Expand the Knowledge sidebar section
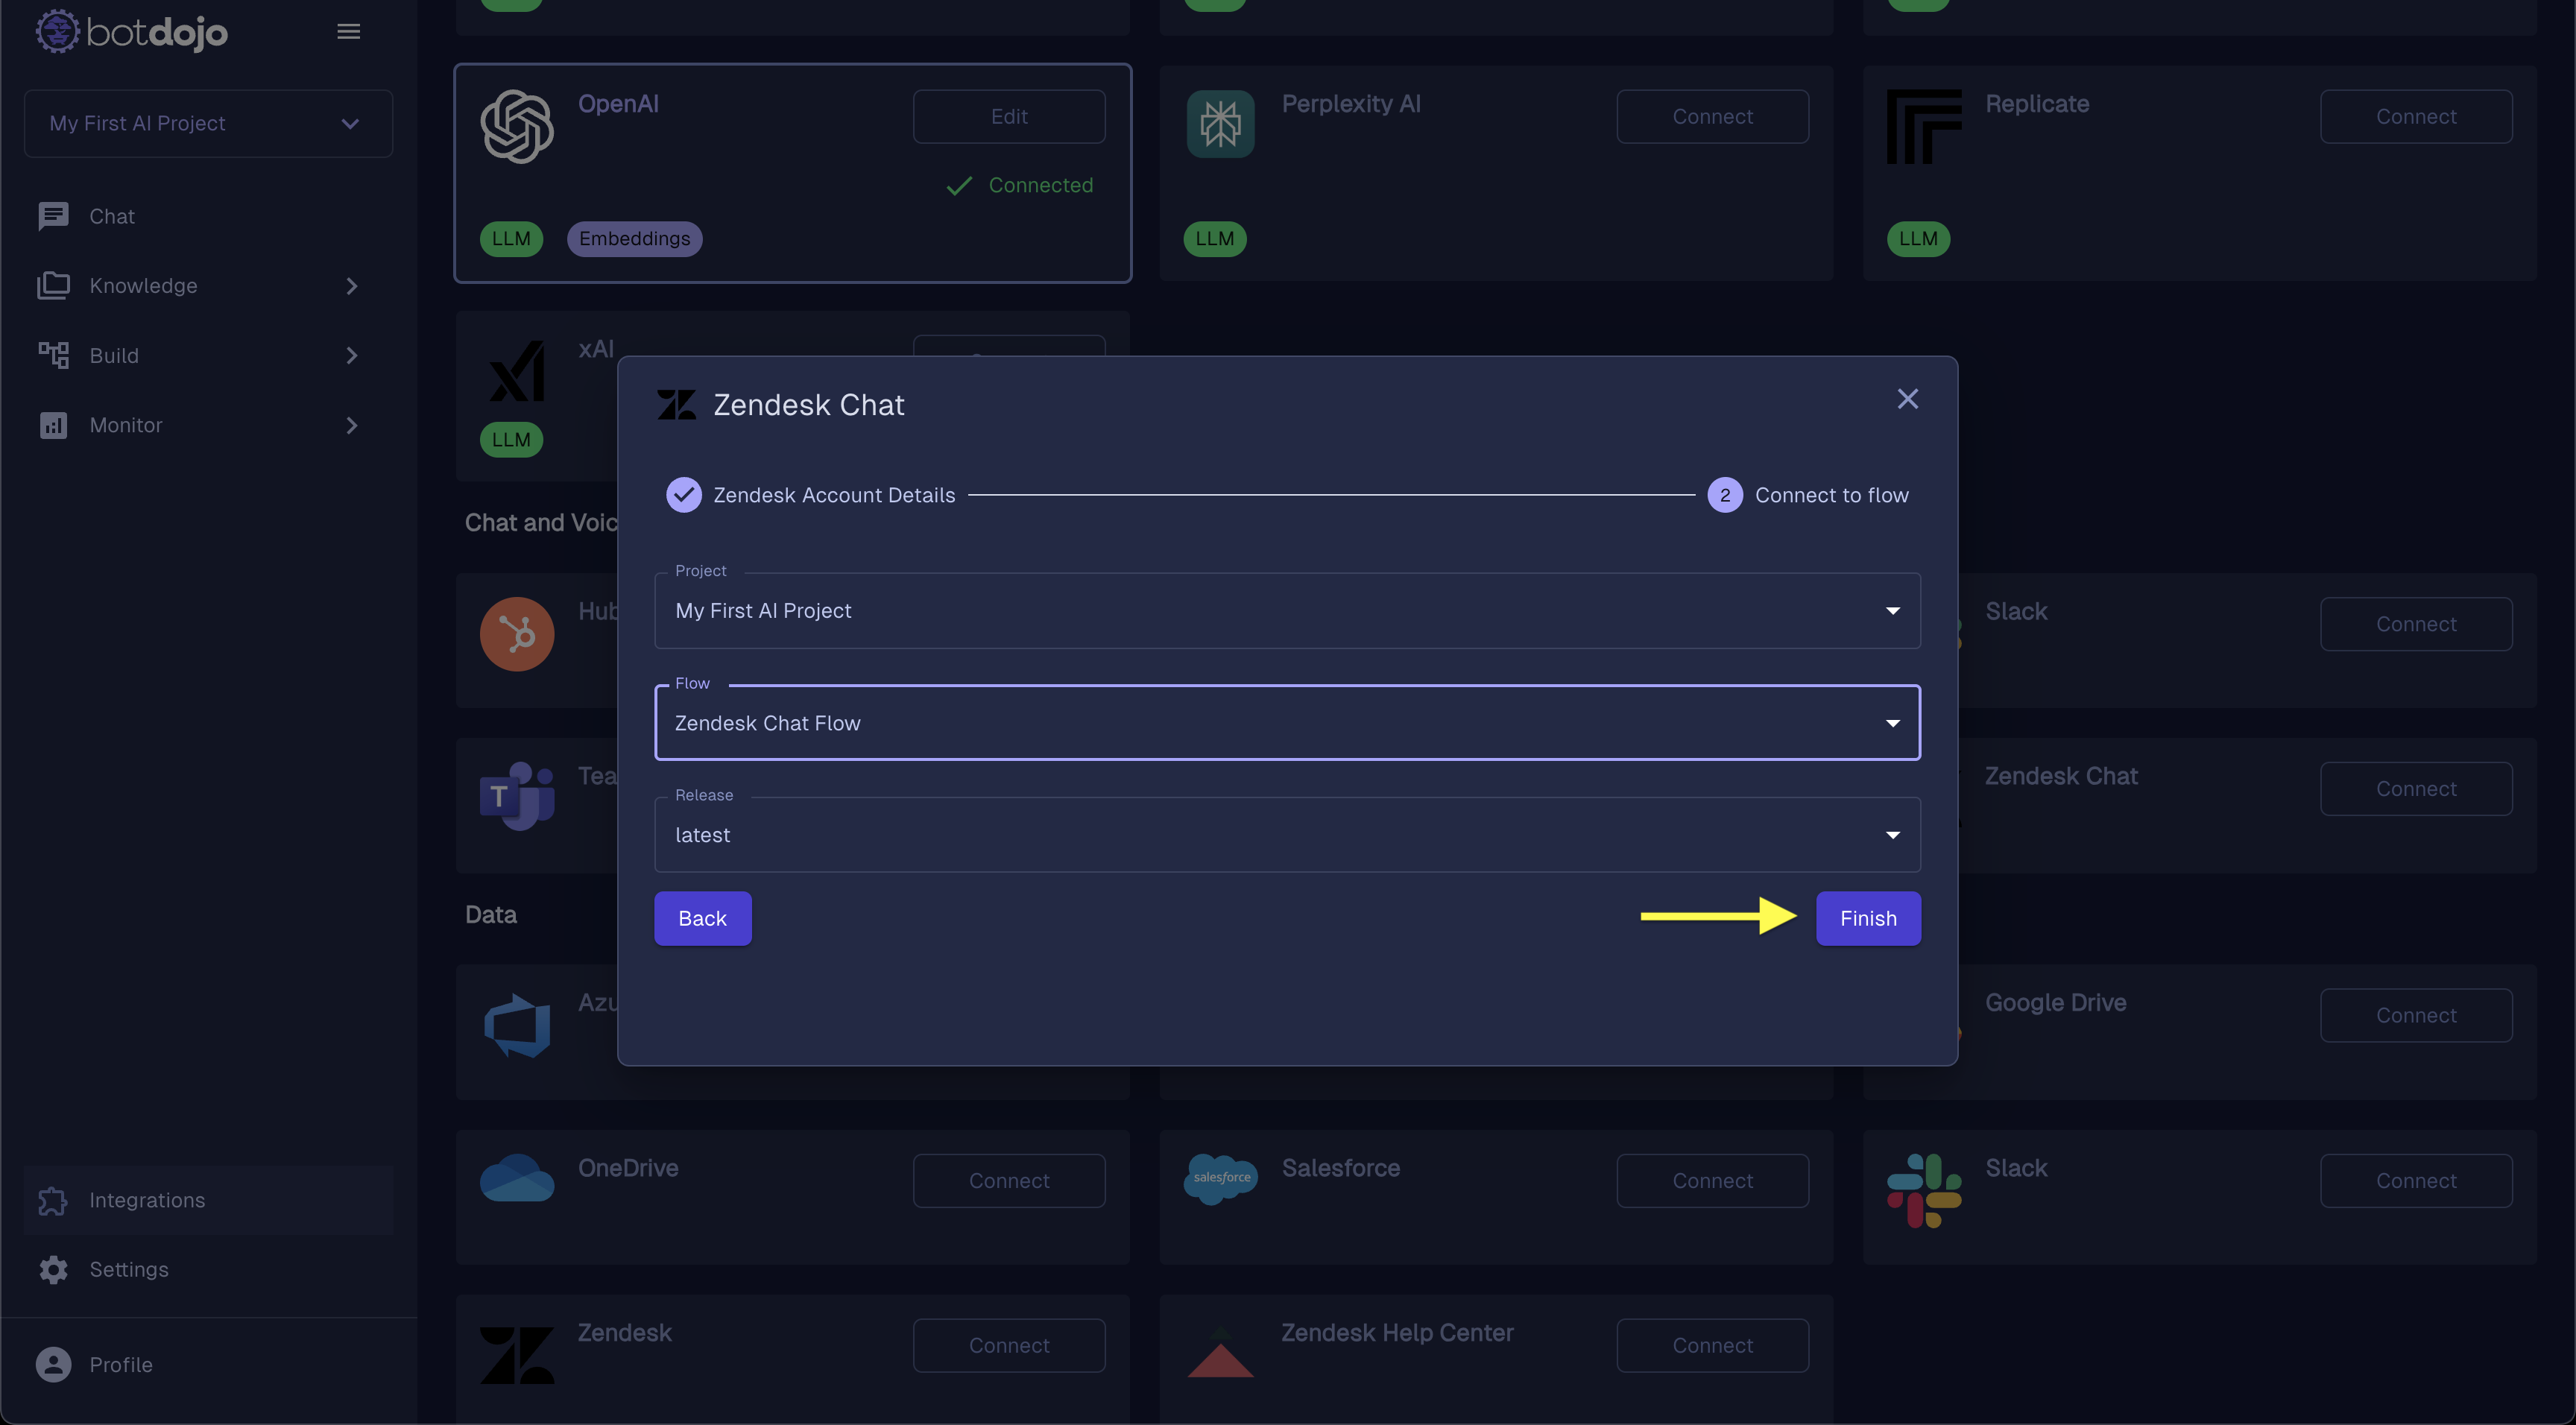The image size is (2576, 1425). (208, 286)
